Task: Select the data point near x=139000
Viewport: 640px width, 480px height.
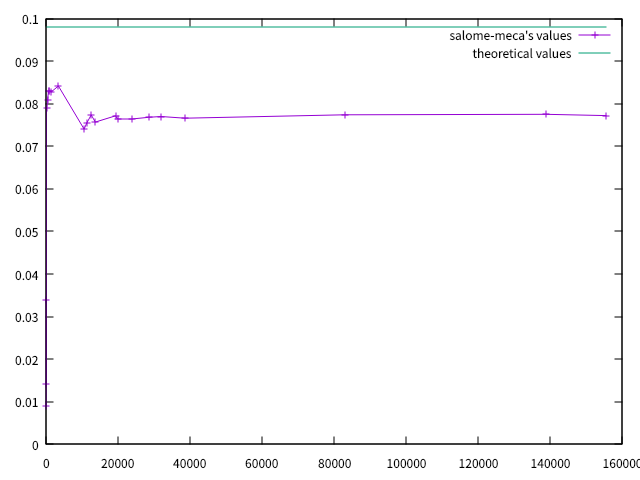Action: tap(546, 114)
